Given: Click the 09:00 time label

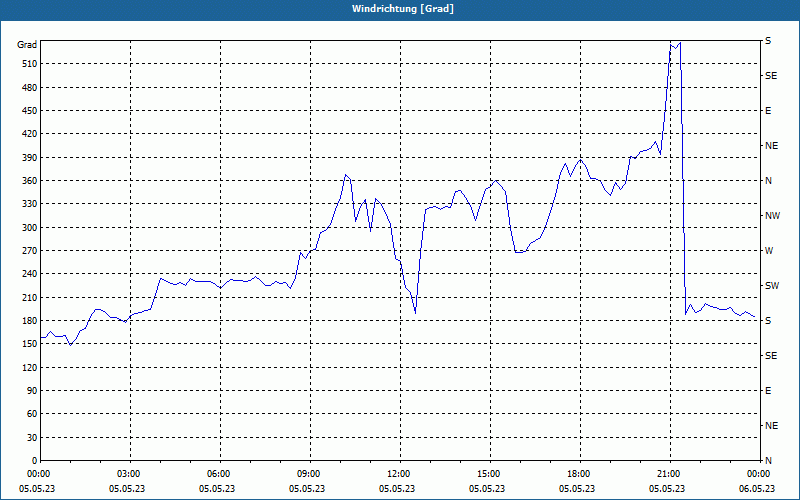Looking at the screenshot, I should [x=310, y=474].
